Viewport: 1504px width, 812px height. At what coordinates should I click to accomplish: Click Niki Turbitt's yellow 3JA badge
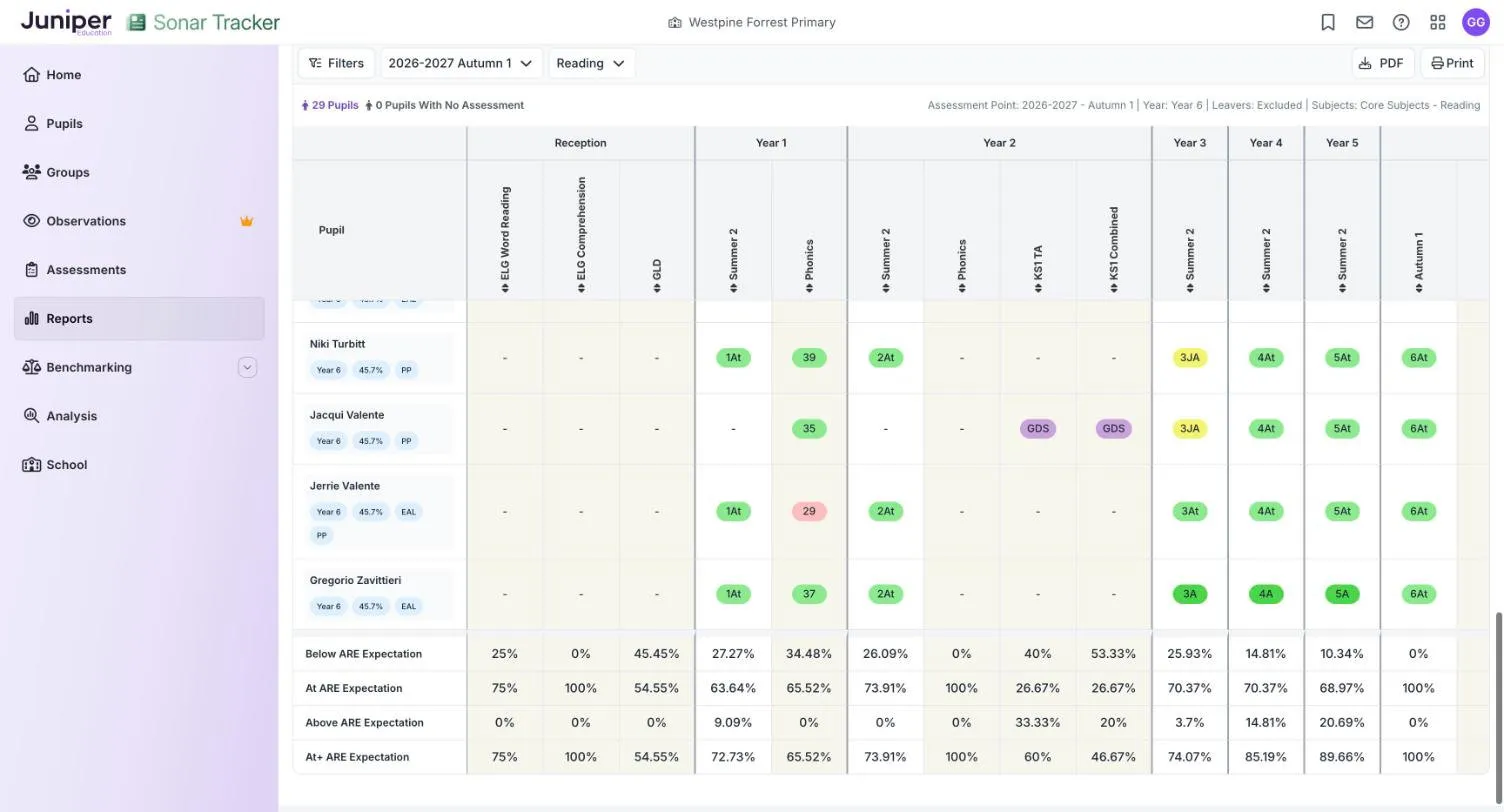click(x=1190, y=357)
